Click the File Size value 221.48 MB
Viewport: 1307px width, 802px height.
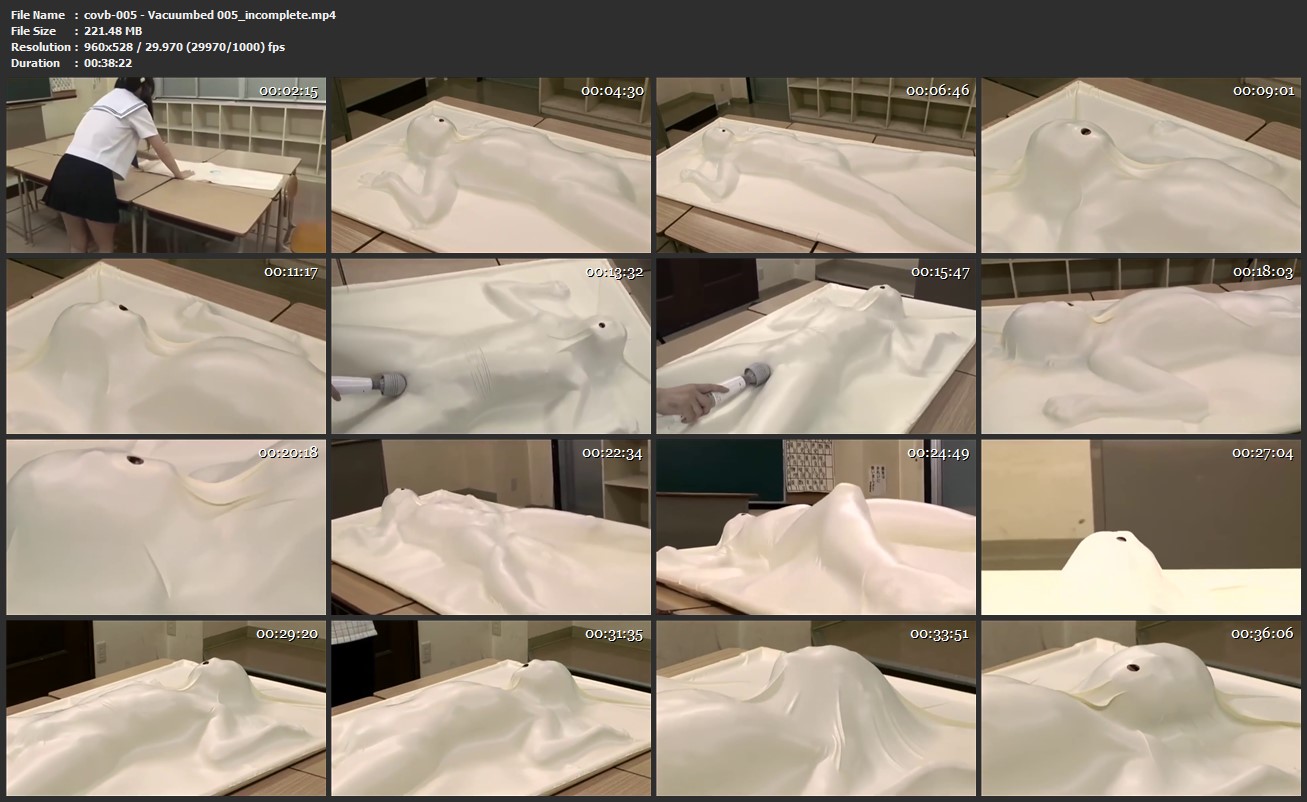click(x=113, y=31)
